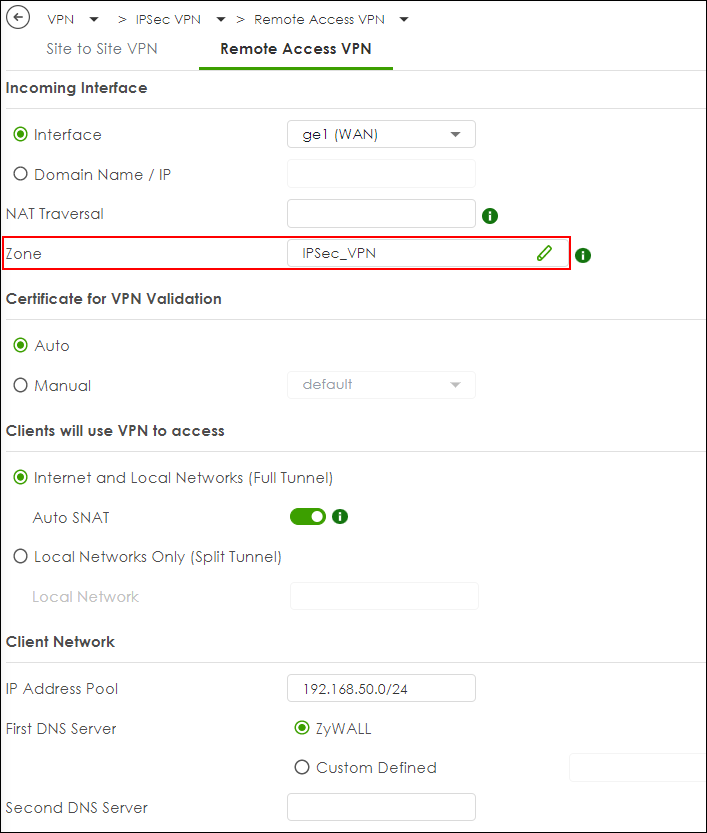Viewport: 707px width, 833px height.
Task: Click the info icon beside Zone field
Action: 583,256
